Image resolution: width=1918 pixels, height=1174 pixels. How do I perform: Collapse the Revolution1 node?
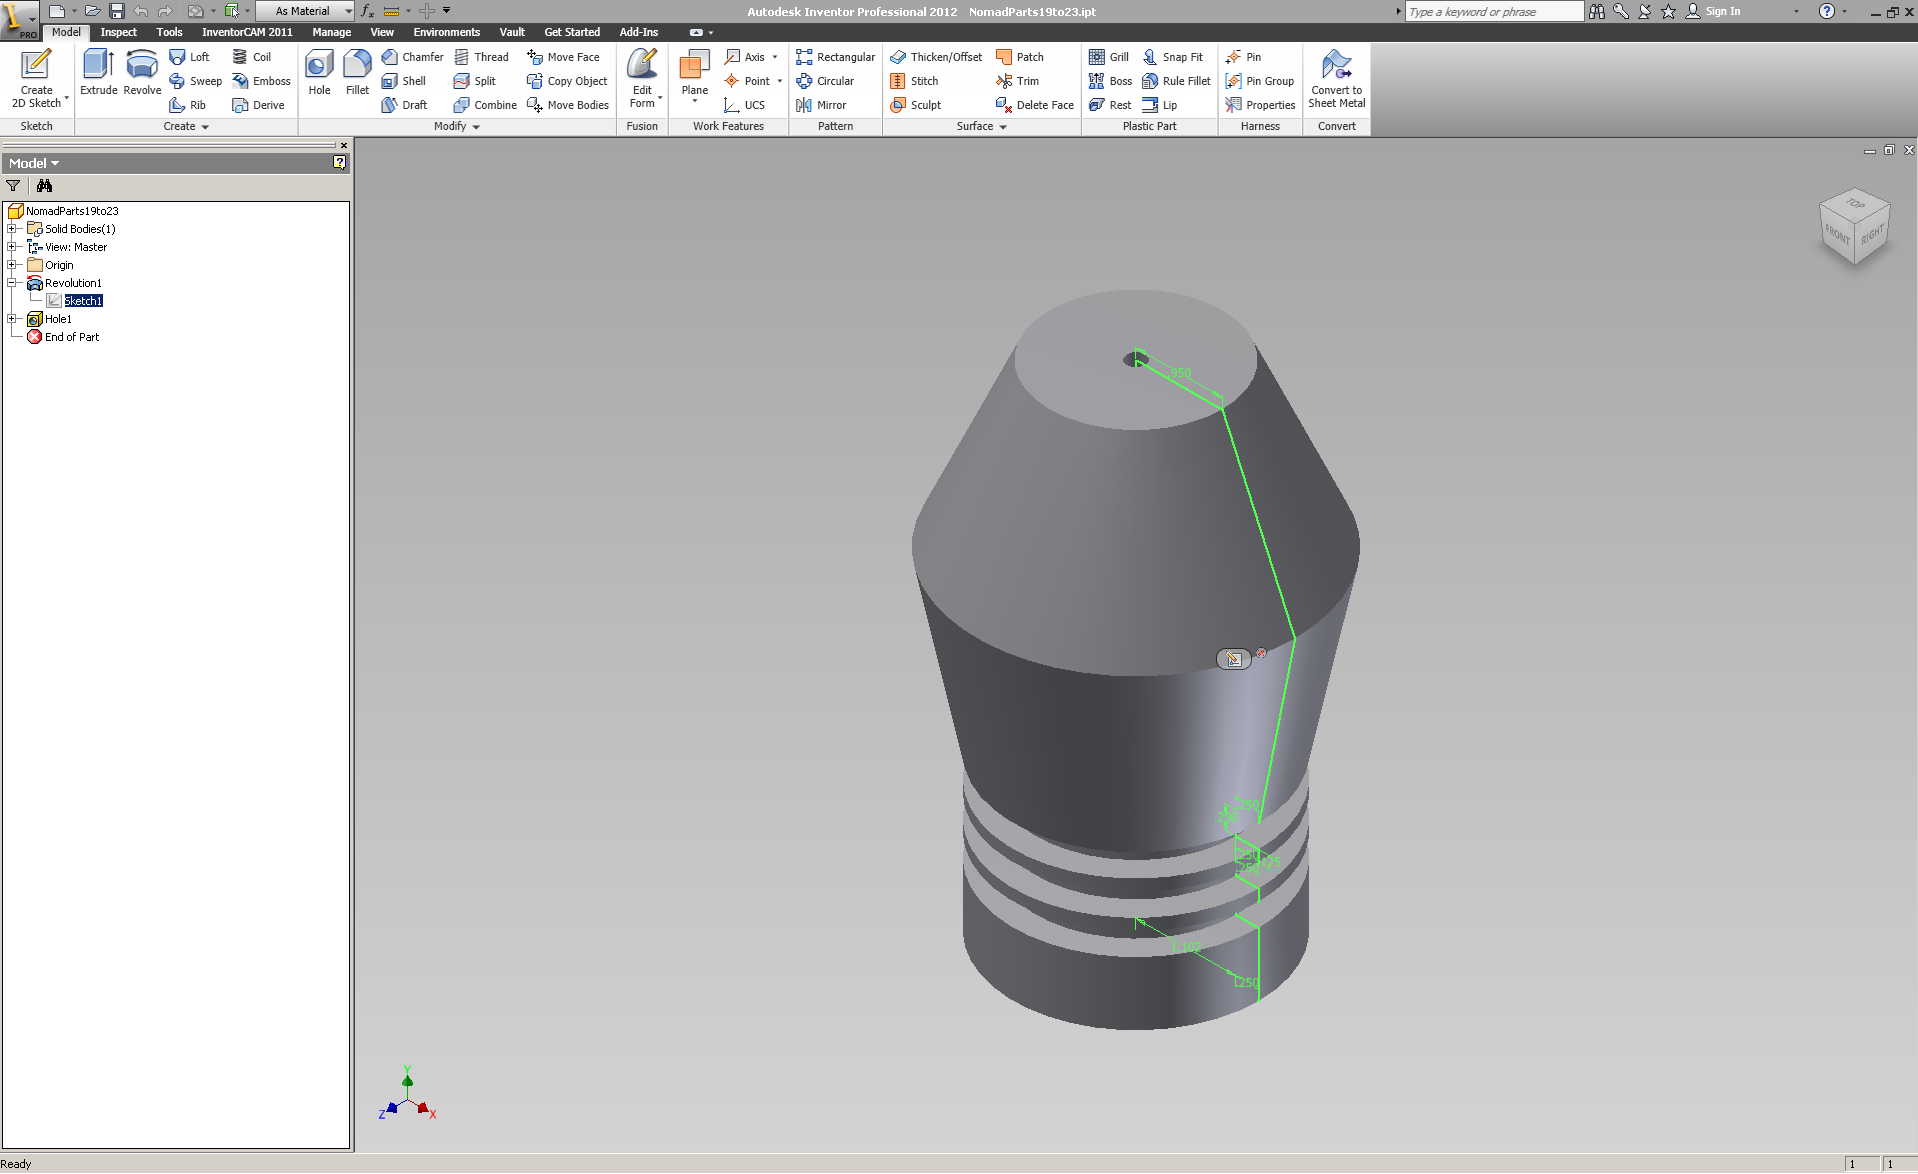[x=12, y=283]
